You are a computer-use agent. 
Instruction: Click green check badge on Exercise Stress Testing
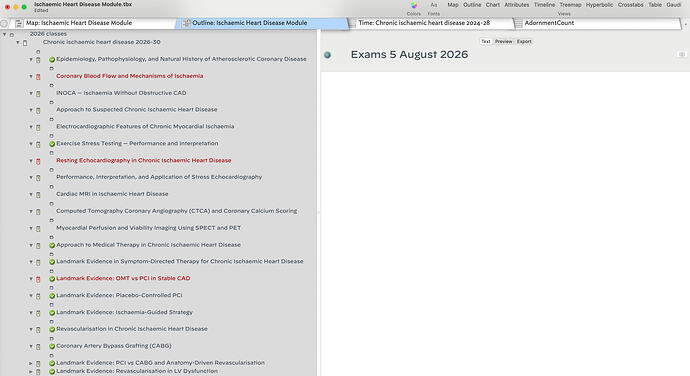click(52, 144)
